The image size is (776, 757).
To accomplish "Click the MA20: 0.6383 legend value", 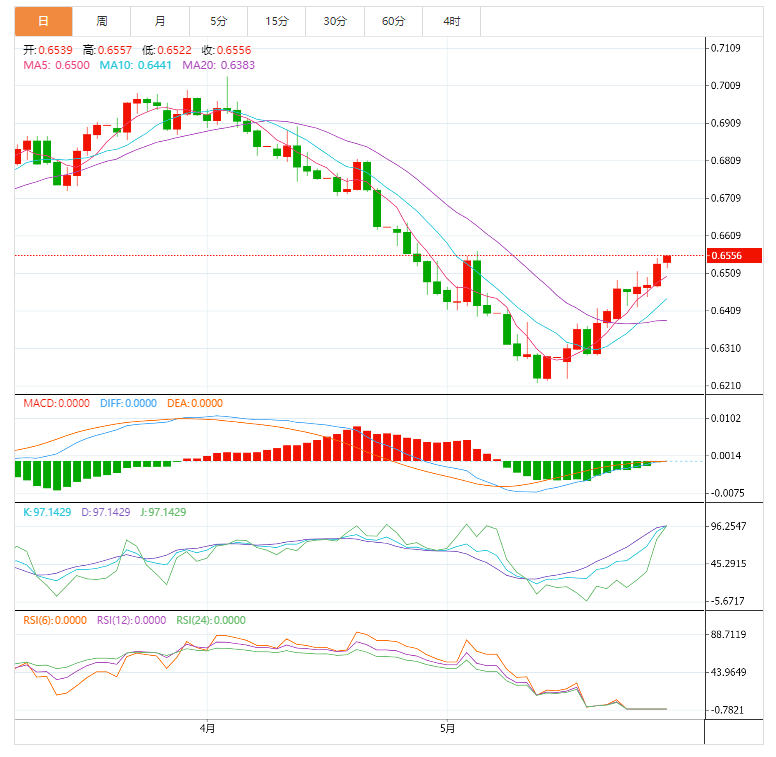I will 218,65.
